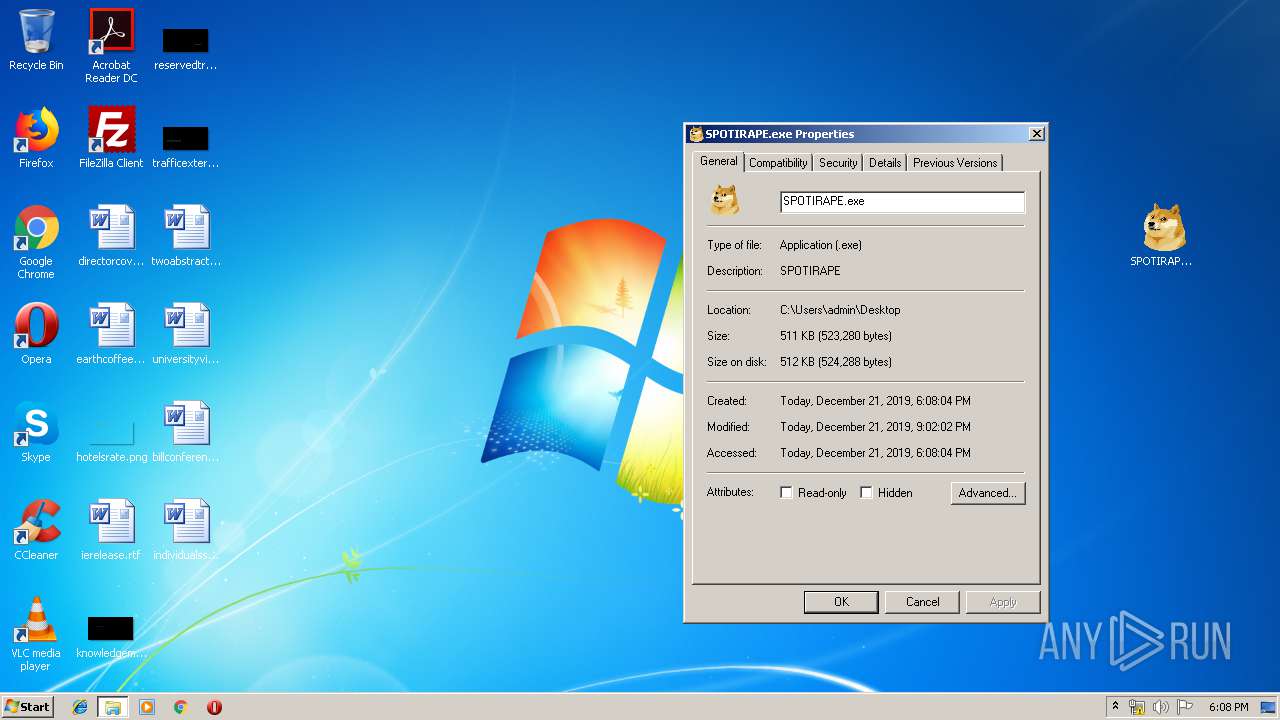This screenshot has height=720, width=1280.
Task: Enable the Read-only attribute checkbox
Action: click(x=786, y=493)
